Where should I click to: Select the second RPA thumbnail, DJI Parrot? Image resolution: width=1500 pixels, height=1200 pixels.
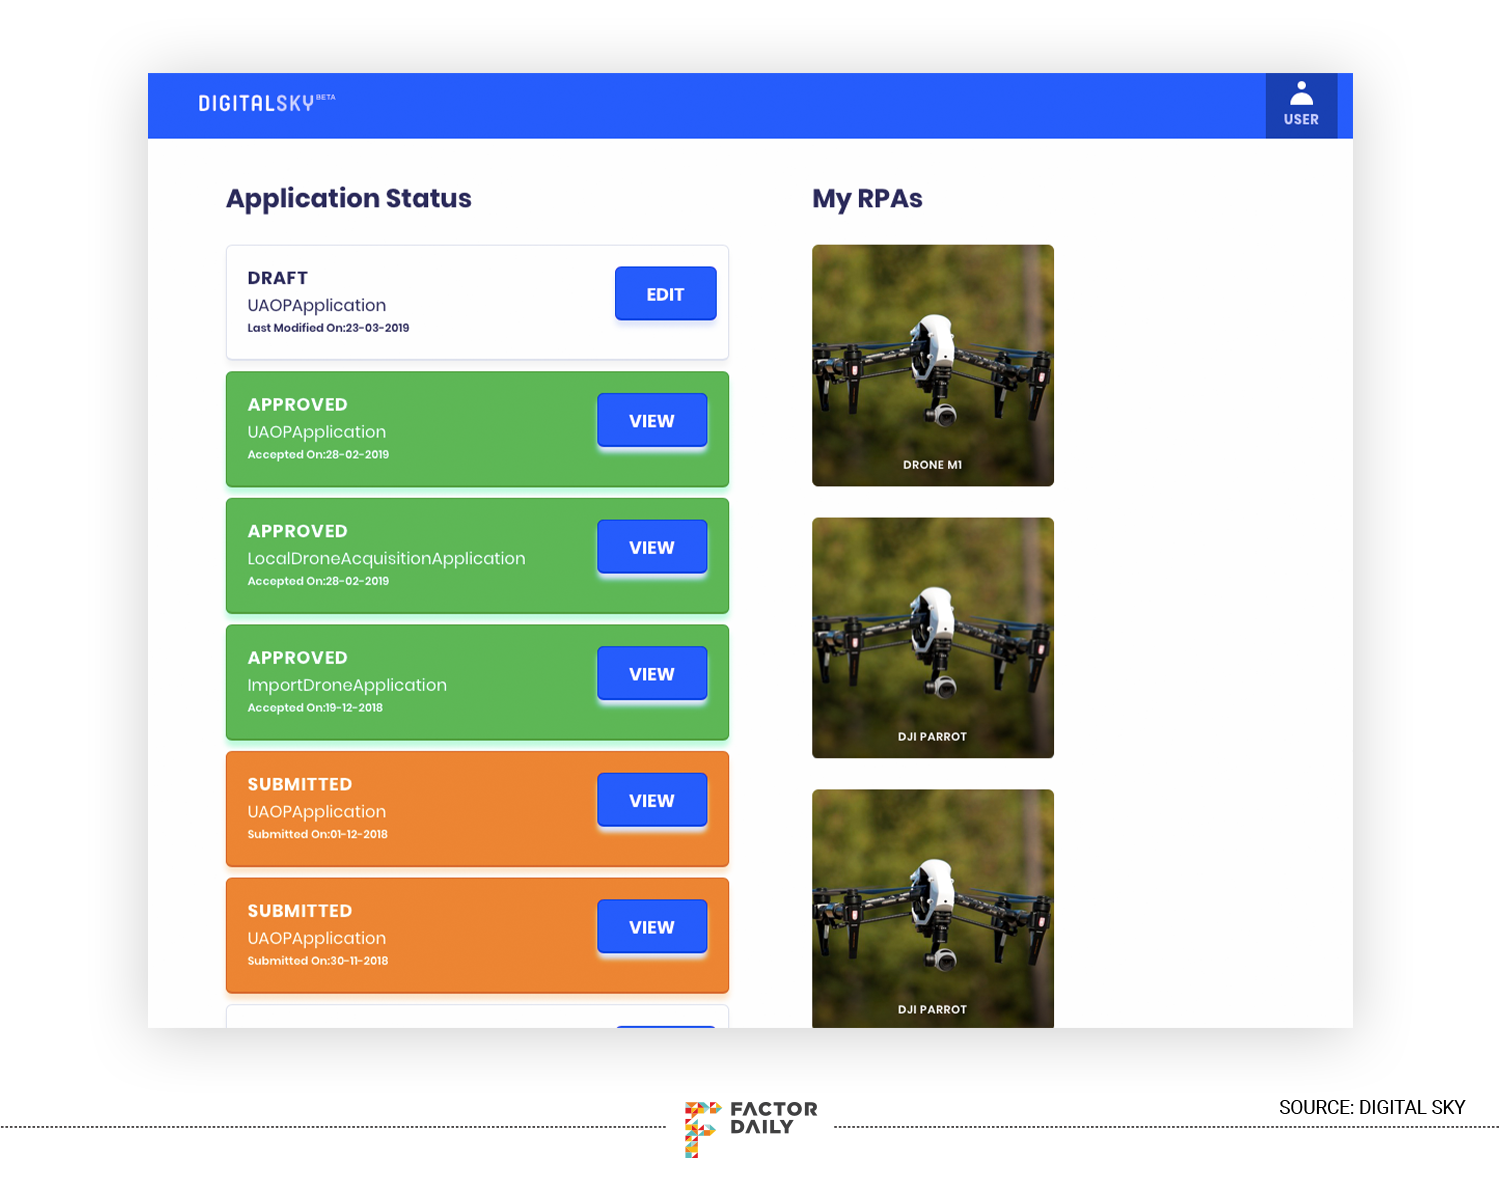(932, 637)
